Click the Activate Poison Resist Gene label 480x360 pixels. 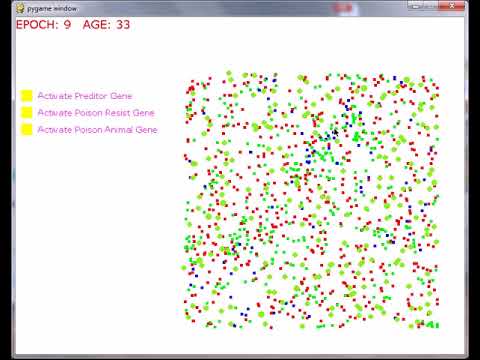[96, 113]
